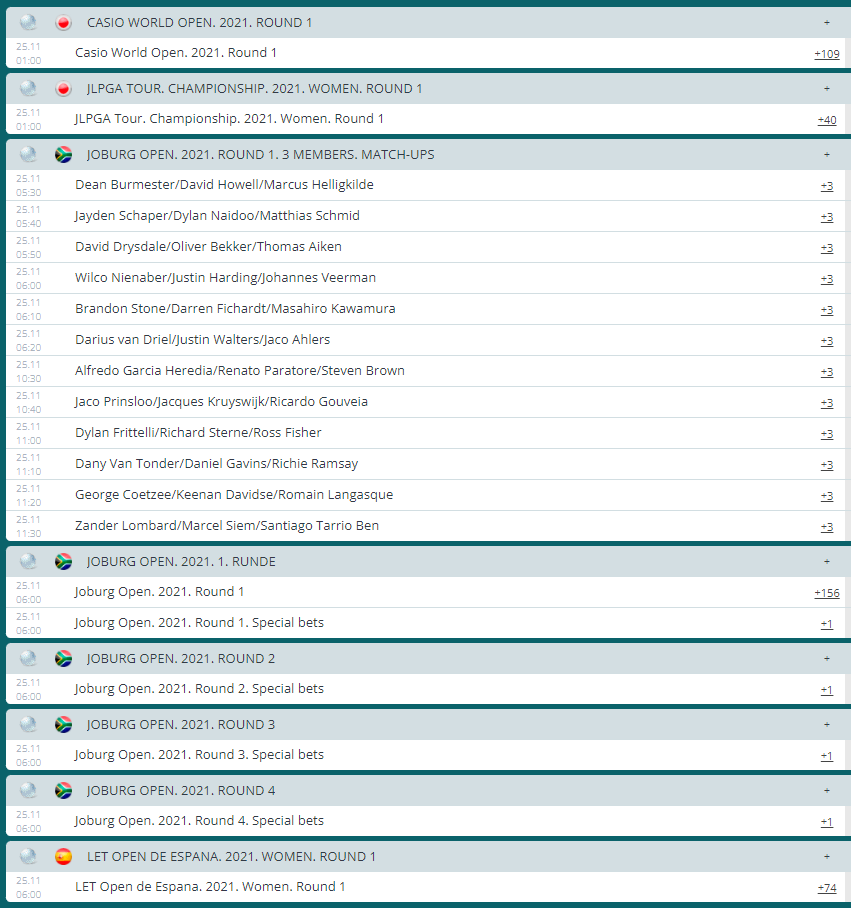Open +3 markets for Dylan Frittelli match-up

pyautogui.click(x=827, y=434)
